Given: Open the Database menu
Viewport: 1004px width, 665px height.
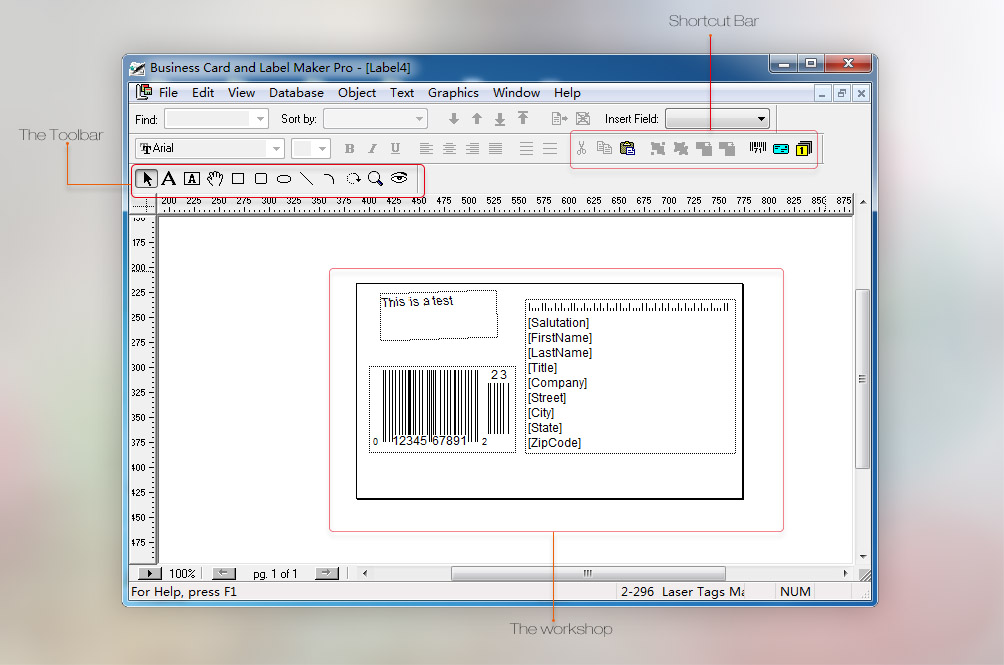Looking at the screenshot, I should 296,93.
